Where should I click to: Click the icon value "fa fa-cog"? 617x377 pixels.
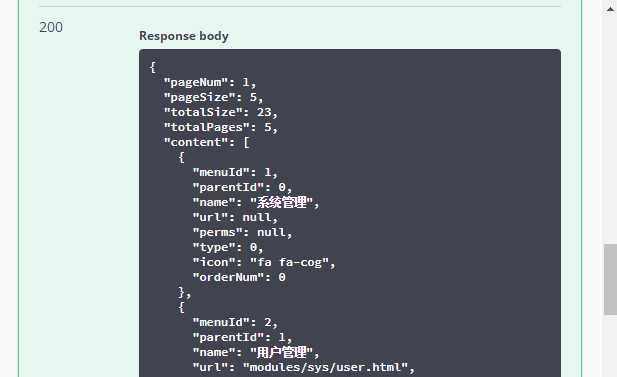(x=289, y=262)
